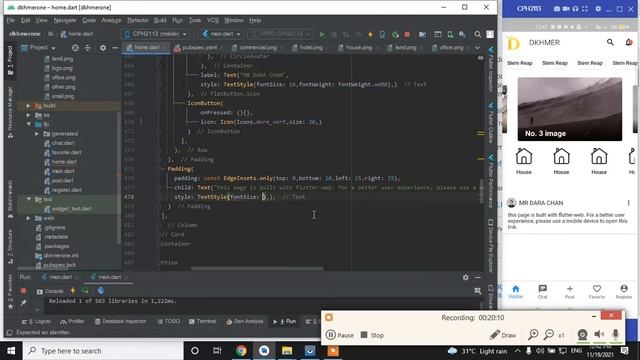
Task: Click the red stop icon in Run panel
Action: 23,291
